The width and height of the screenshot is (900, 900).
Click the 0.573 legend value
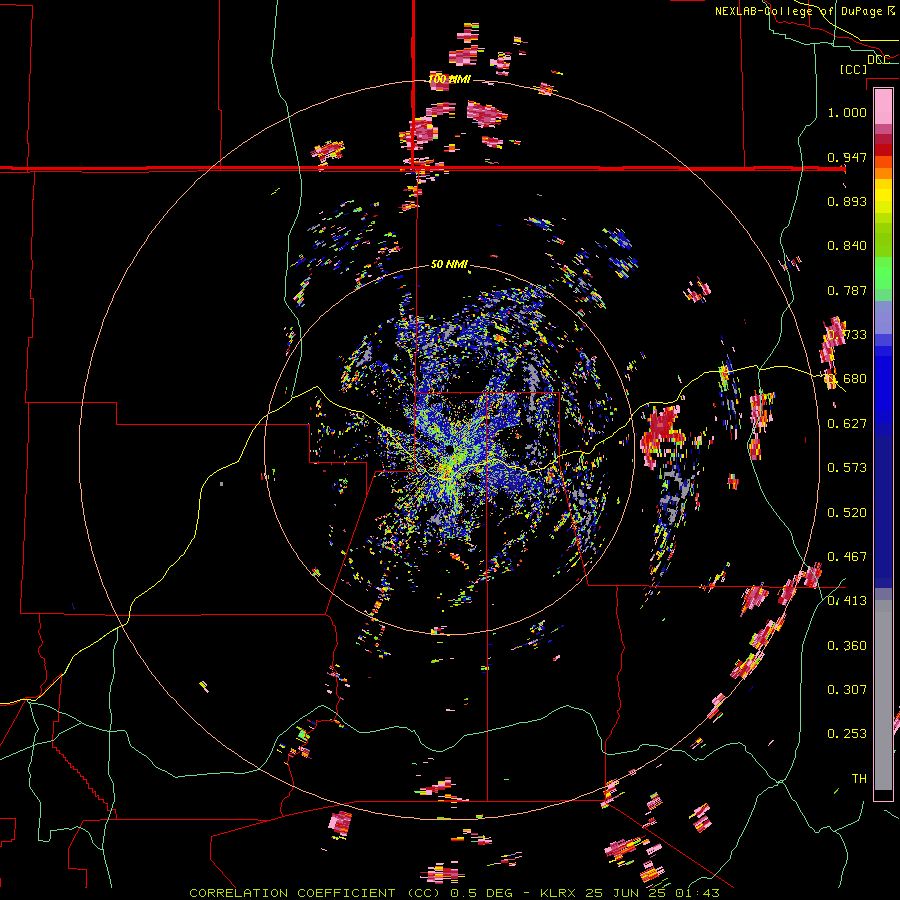tap(847, 468)
